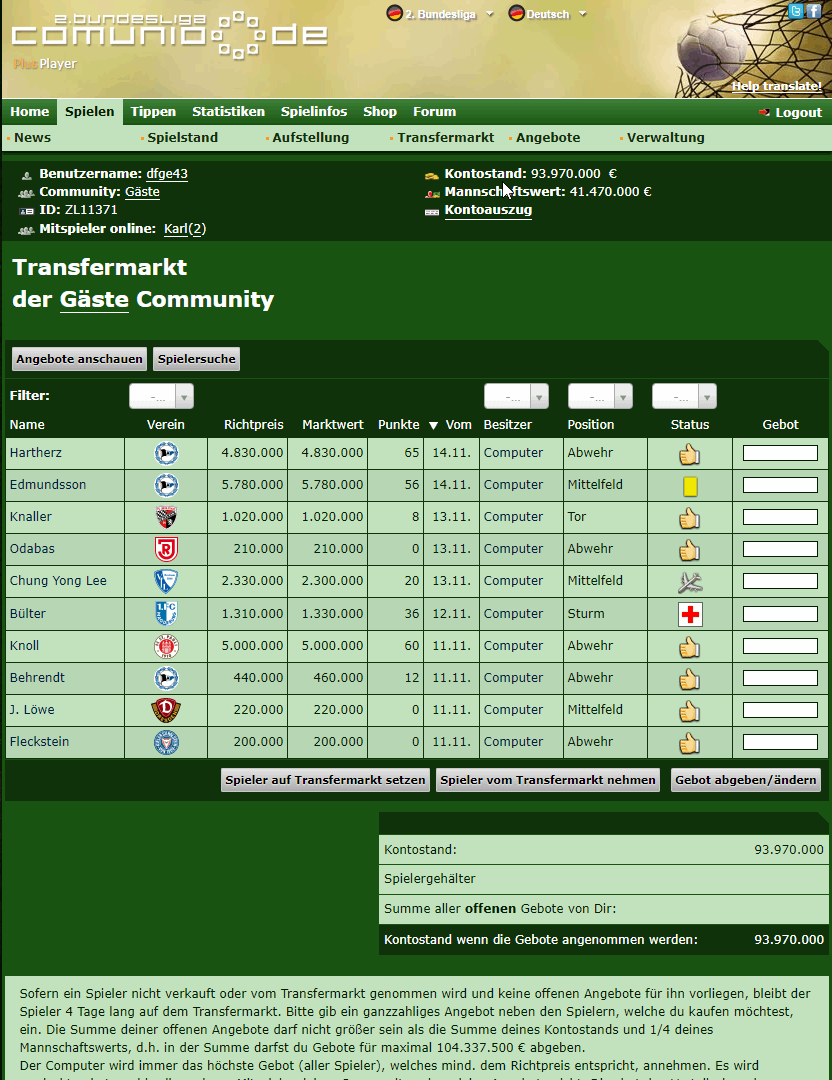
Task: Open the Statistiken menu
Action: 228,112
